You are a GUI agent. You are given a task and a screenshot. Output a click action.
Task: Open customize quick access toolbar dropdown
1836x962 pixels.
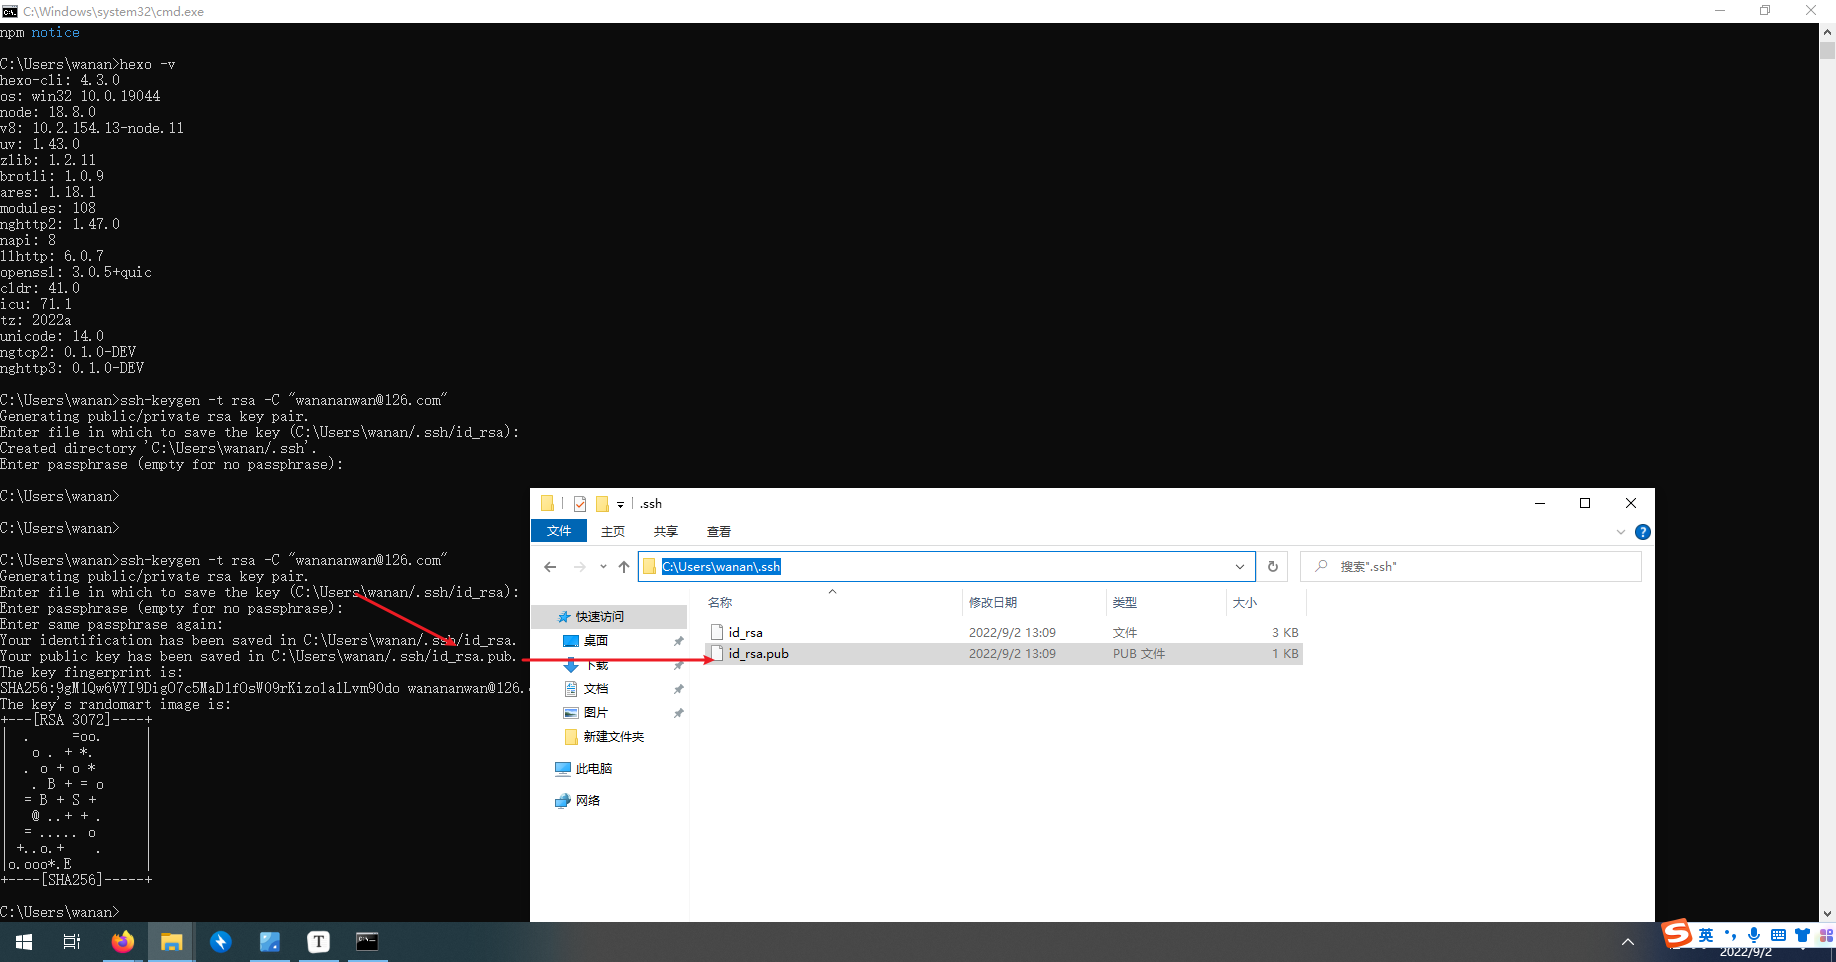[x=620, y=504]
